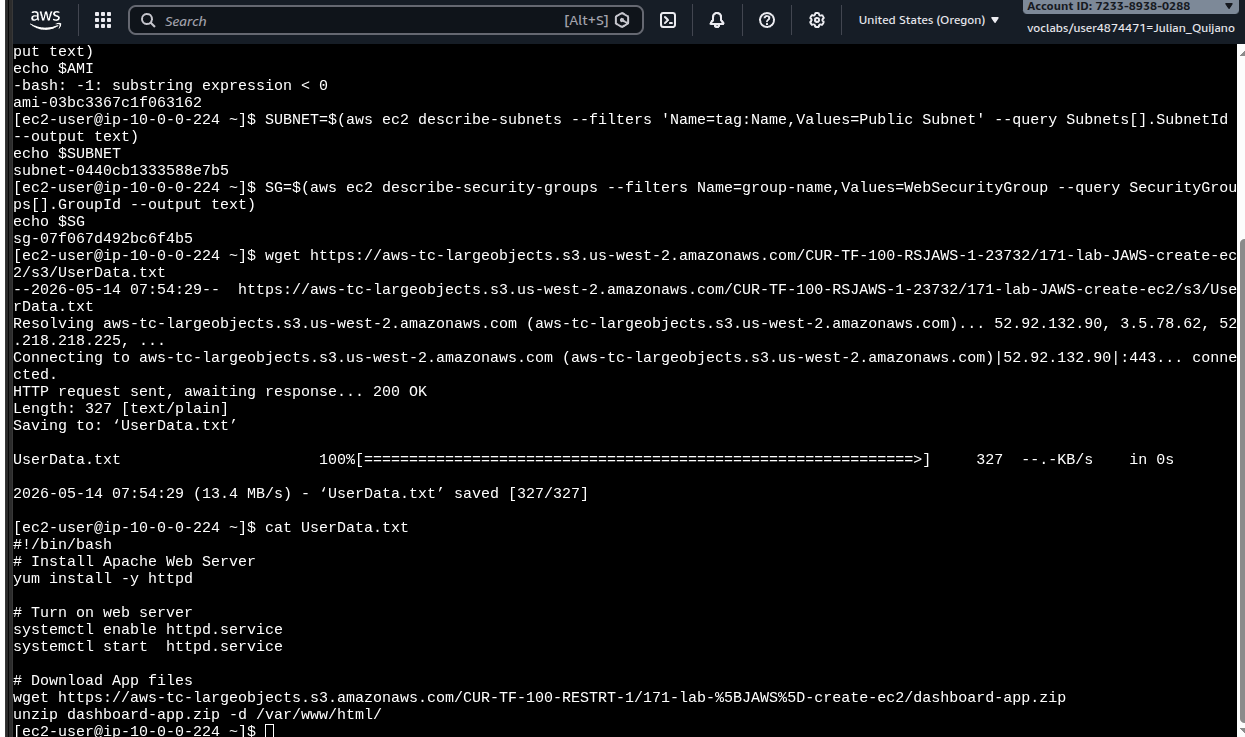Open the help question mark menu

tap(767, 20)
